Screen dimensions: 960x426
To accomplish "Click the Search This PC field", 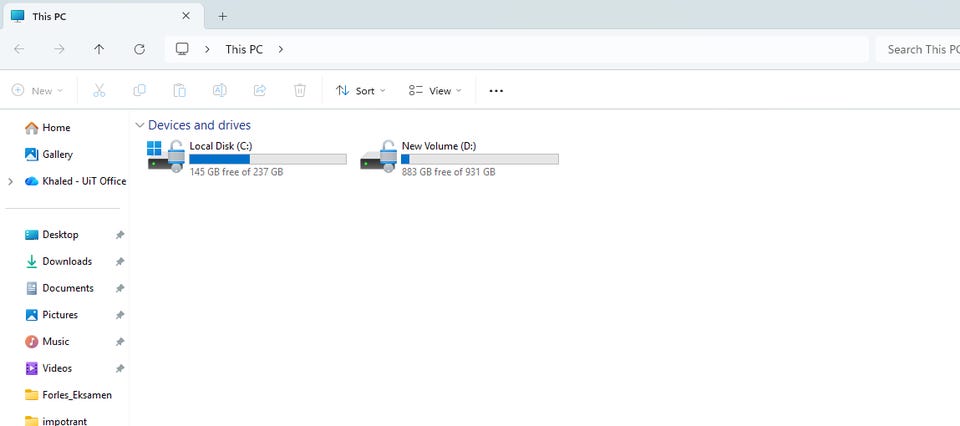I will coord(918,50).
